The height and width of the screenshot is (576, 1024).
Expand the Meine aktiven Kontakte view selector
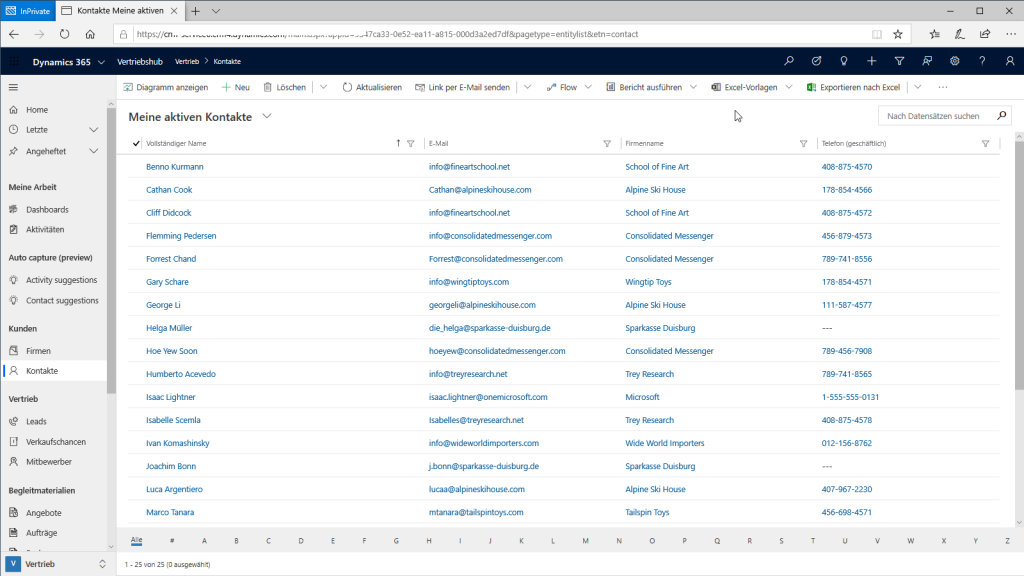pos(267,117)
